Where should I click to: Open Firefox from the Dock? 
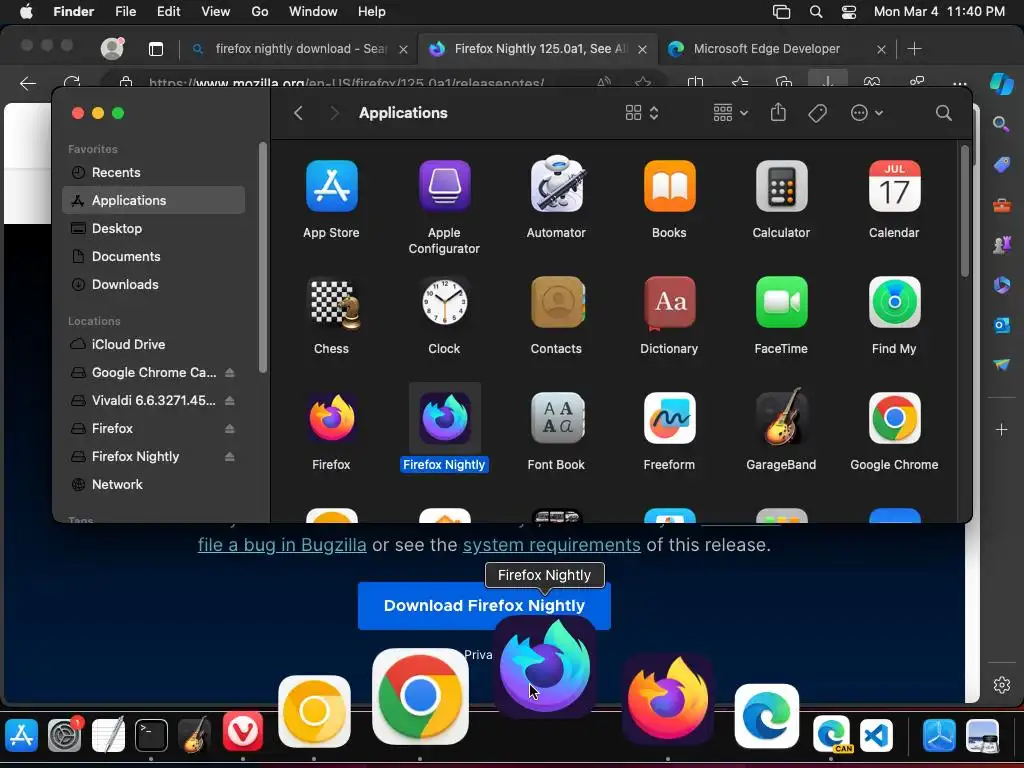click(667, 698)
